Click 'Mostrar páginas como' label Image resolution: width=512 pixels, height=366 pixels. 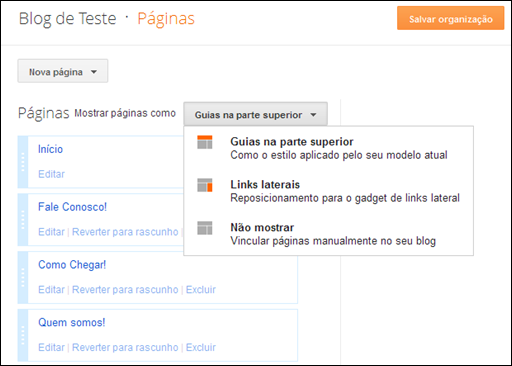coord(125,113)
